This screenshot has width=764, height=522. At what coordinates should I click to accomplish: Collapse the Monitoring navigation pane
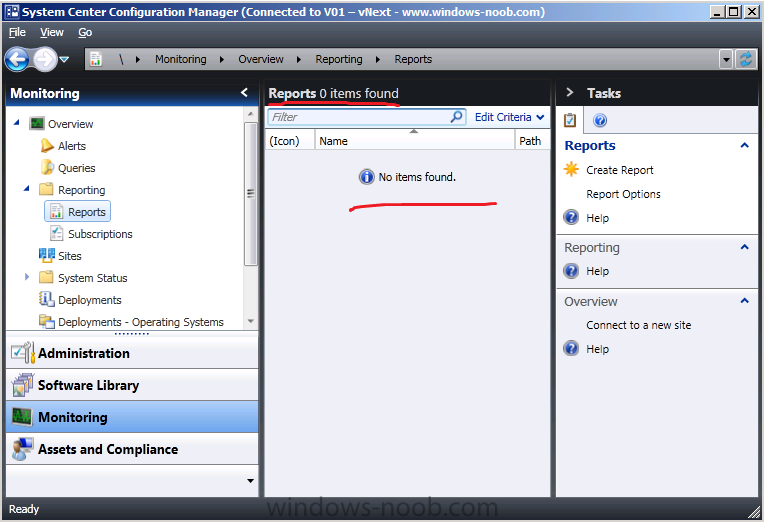click(245, 92)
